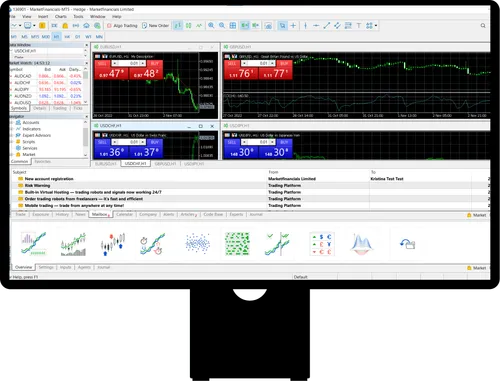Viewport: 500px width, 381px height.
Task: Select the vertical line drawing tool
Action: 305,26
